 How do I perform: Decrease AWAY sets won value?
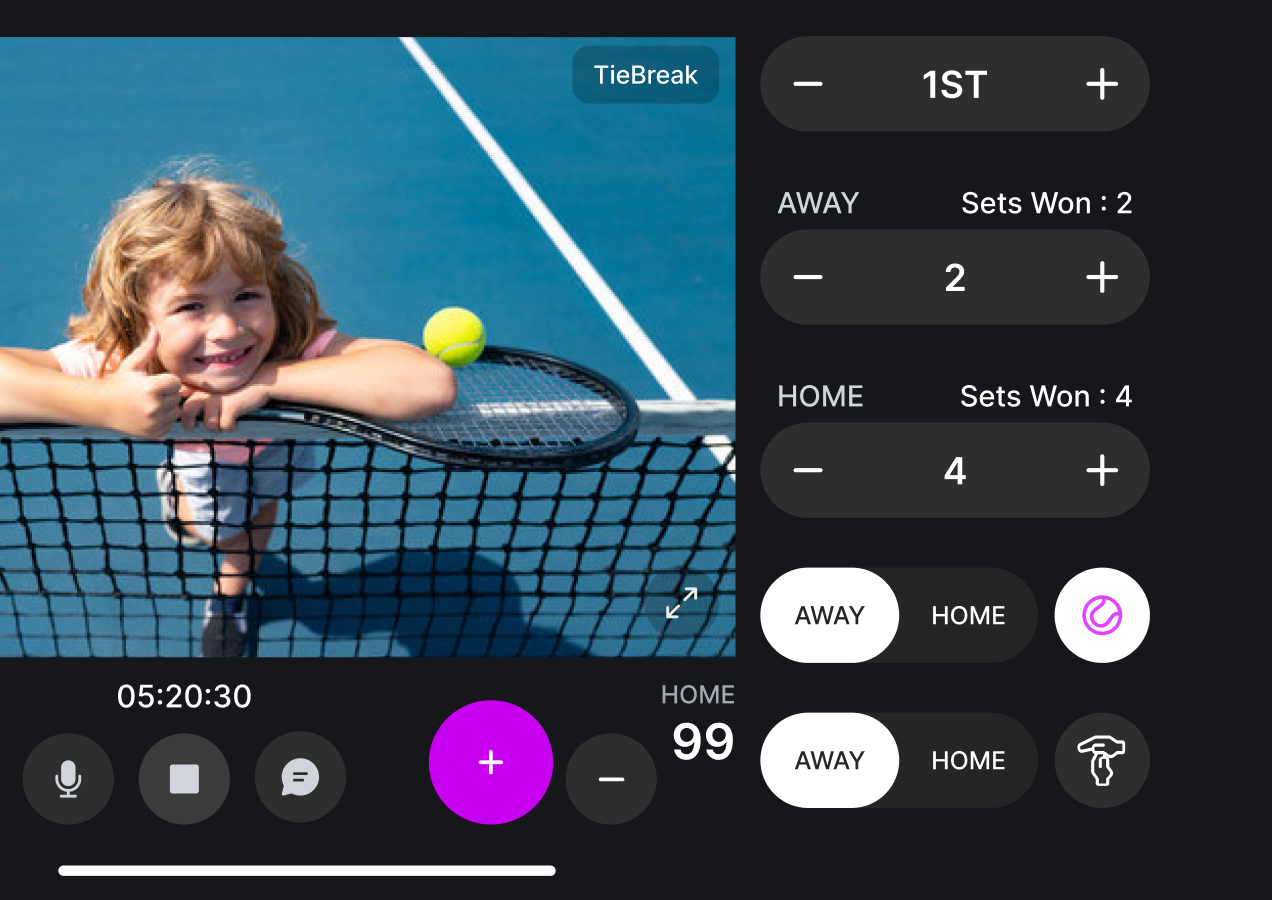click(x=808, y=277)
